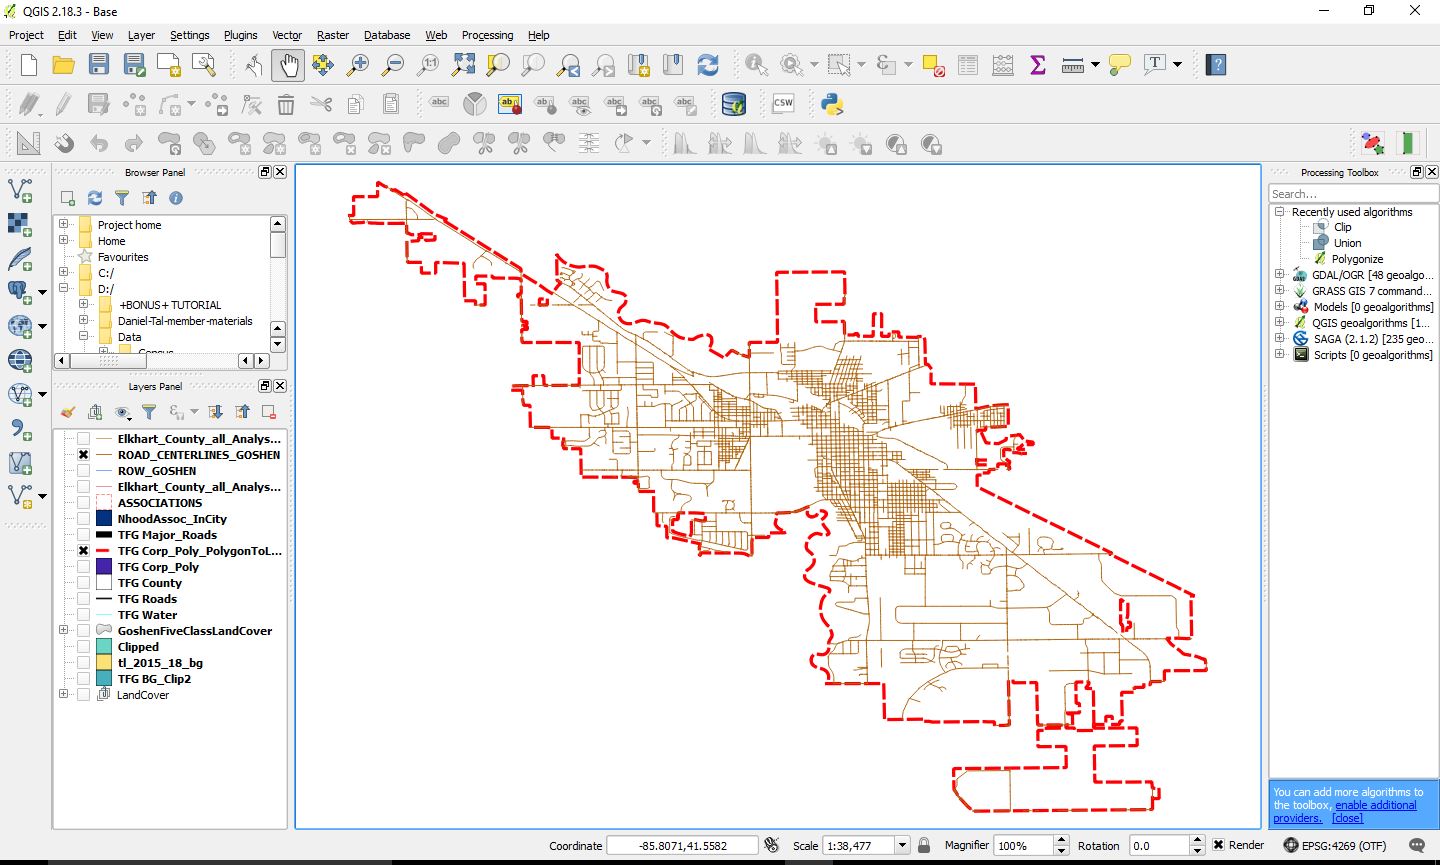Select the Identify Features tool

[x=757, y=65]
